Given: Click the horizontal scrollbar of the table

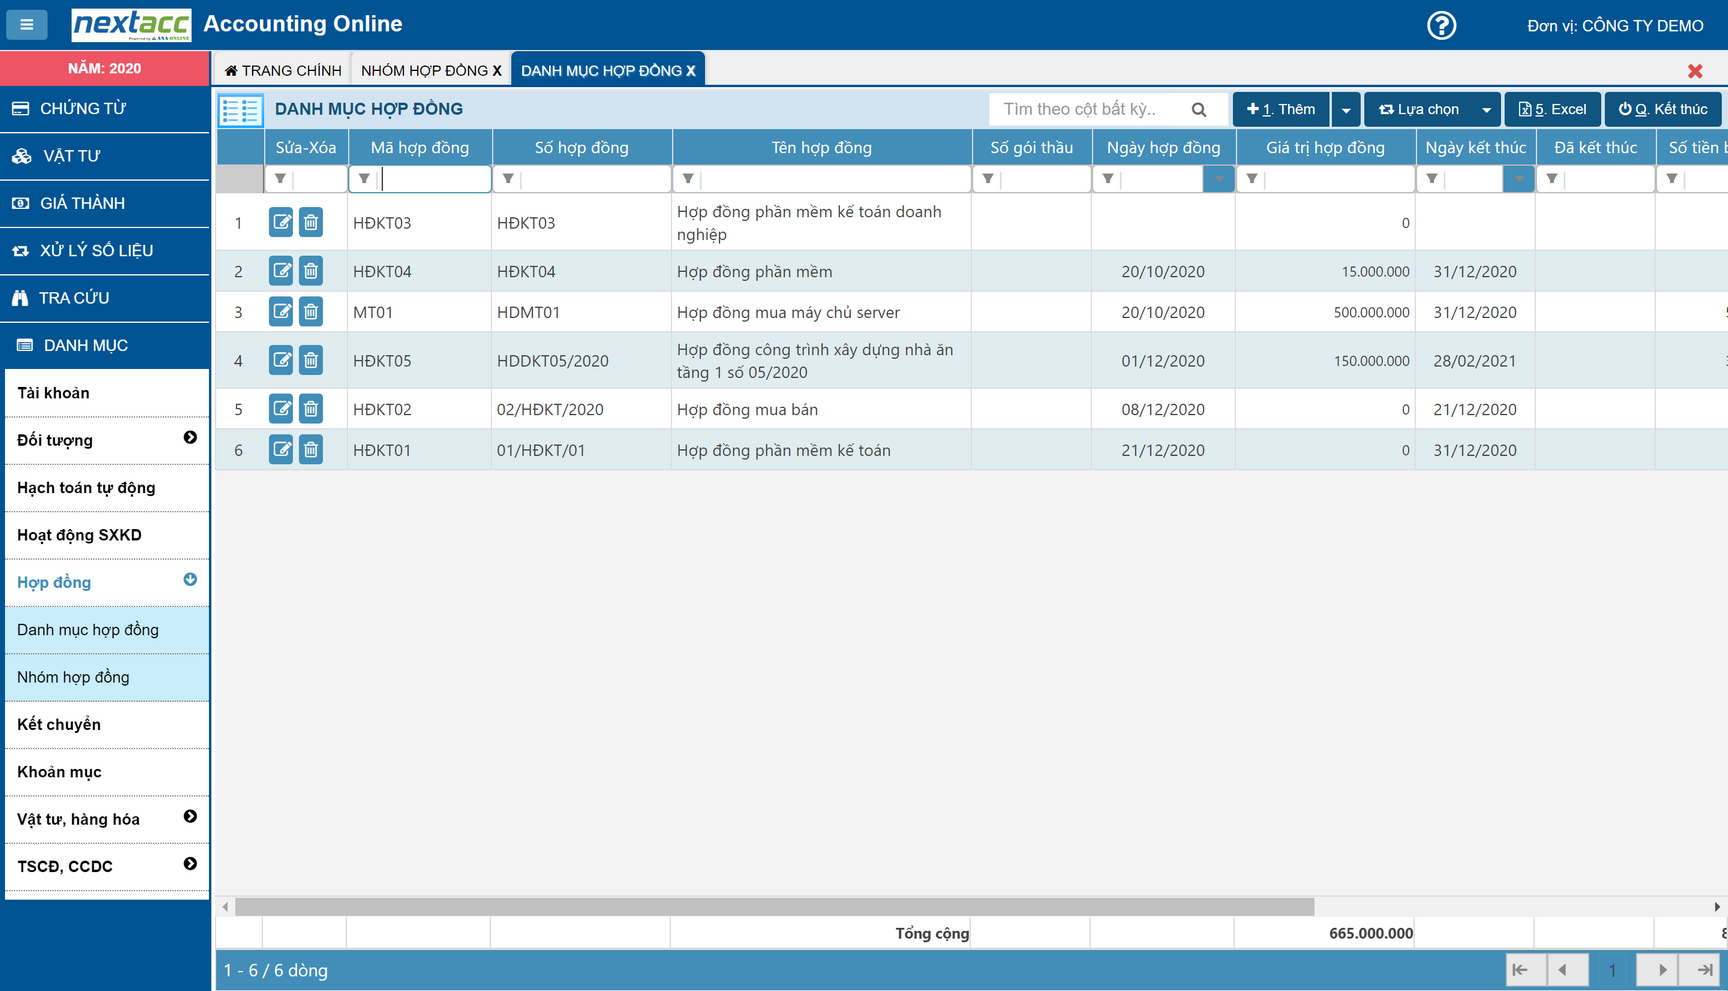Looking at the screenshot, I should pyautogui.click(x=774, y=906).
